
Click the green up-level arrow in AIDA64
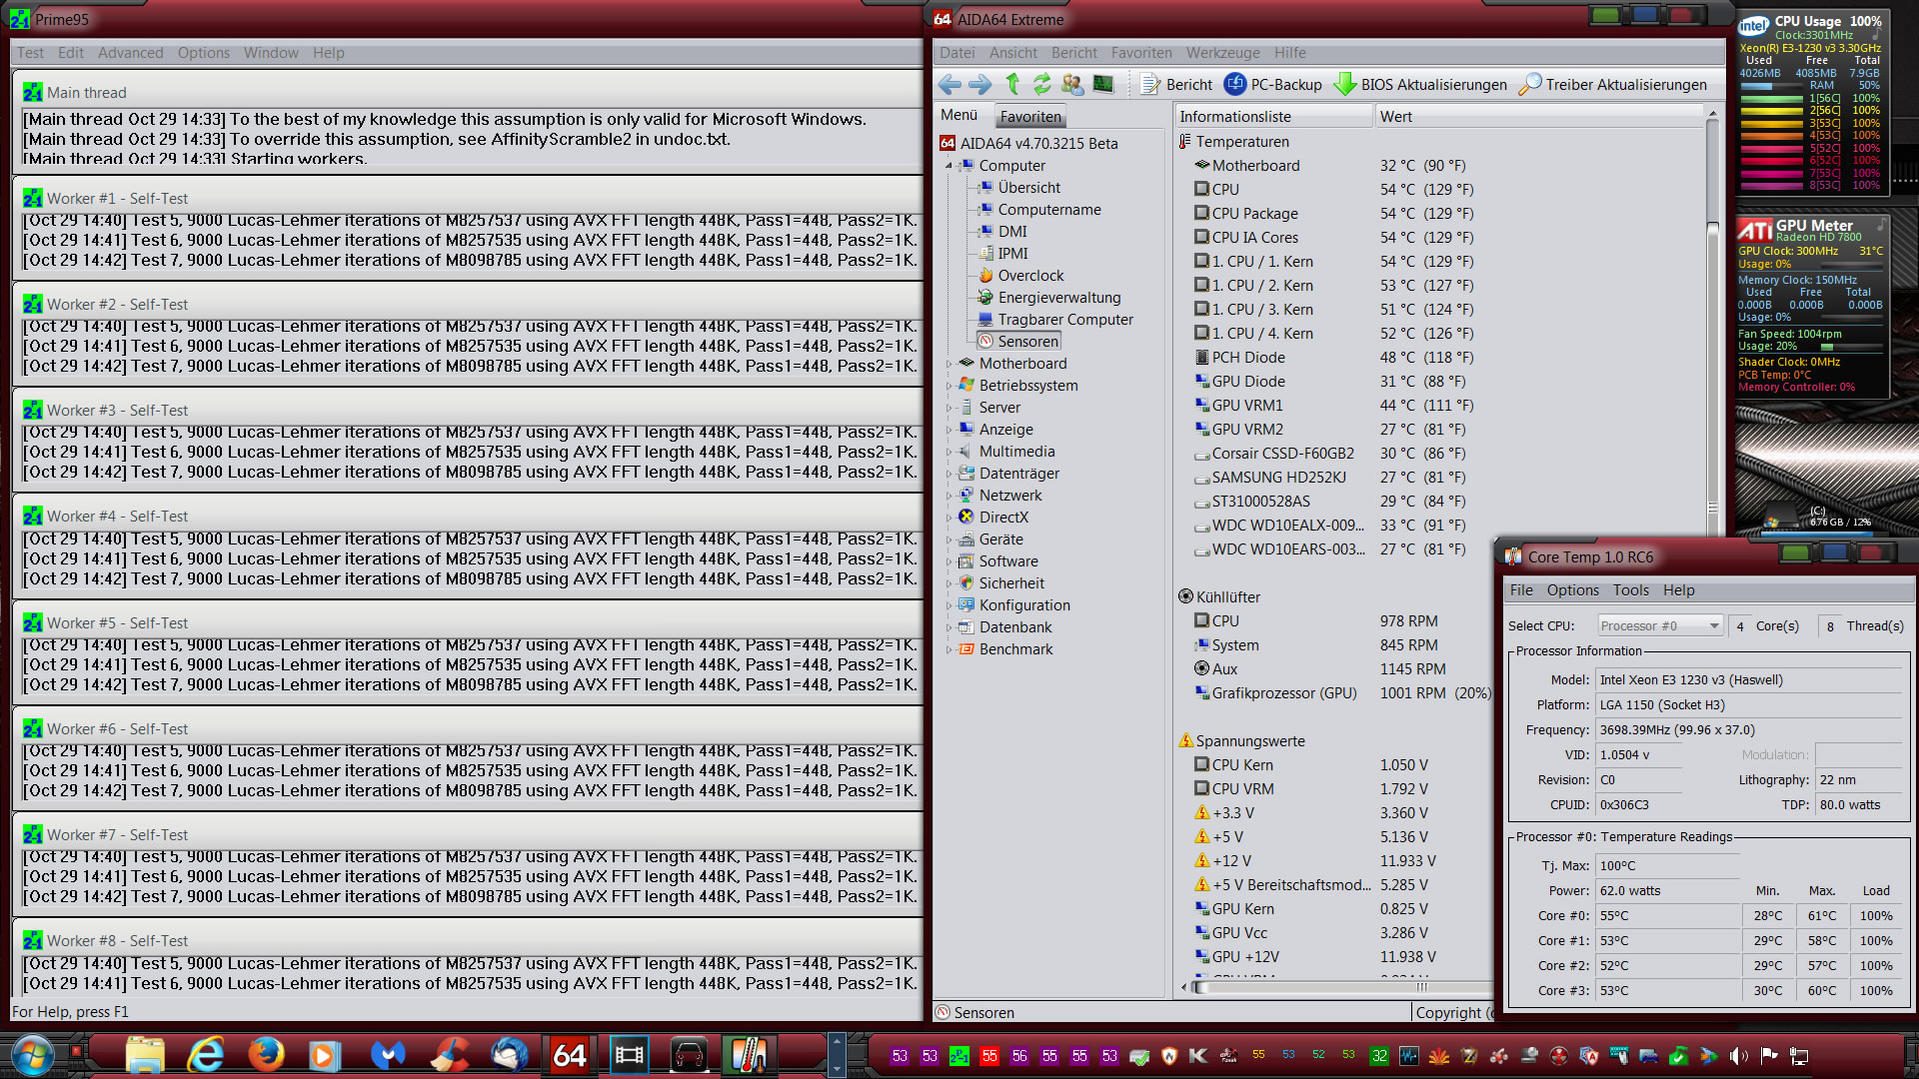click(x=1013, y=85)
